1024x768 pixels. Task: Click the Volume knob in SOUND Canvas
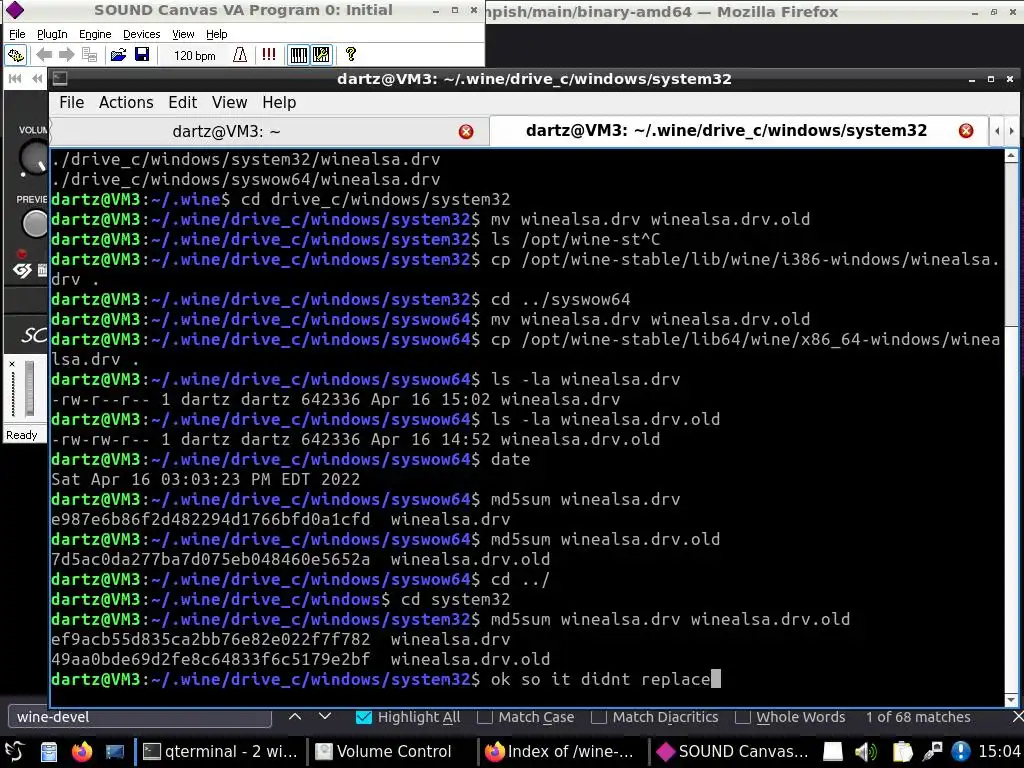pyautogui.click(x=33, y=158)
